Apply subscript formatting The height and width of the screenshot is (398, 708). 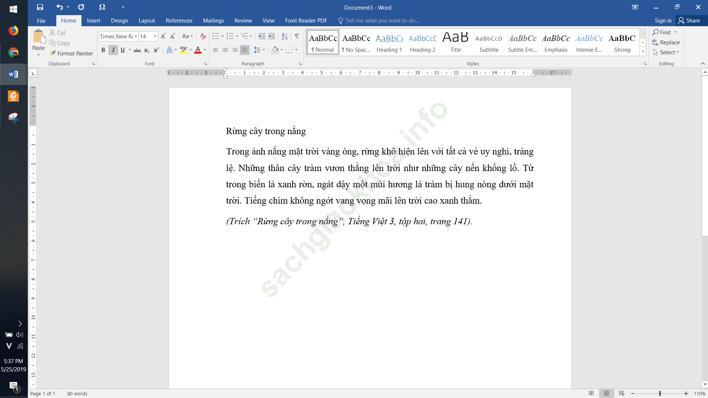(147, 50)
